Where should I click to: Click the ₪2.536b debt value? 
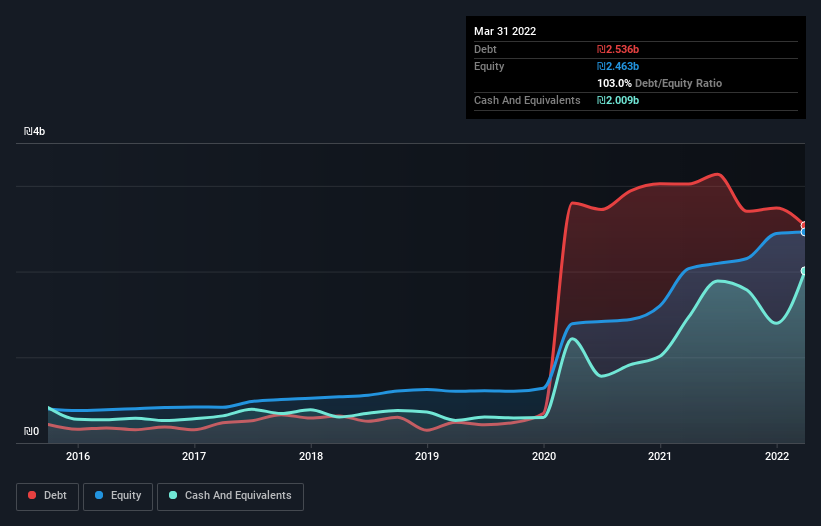618,49
